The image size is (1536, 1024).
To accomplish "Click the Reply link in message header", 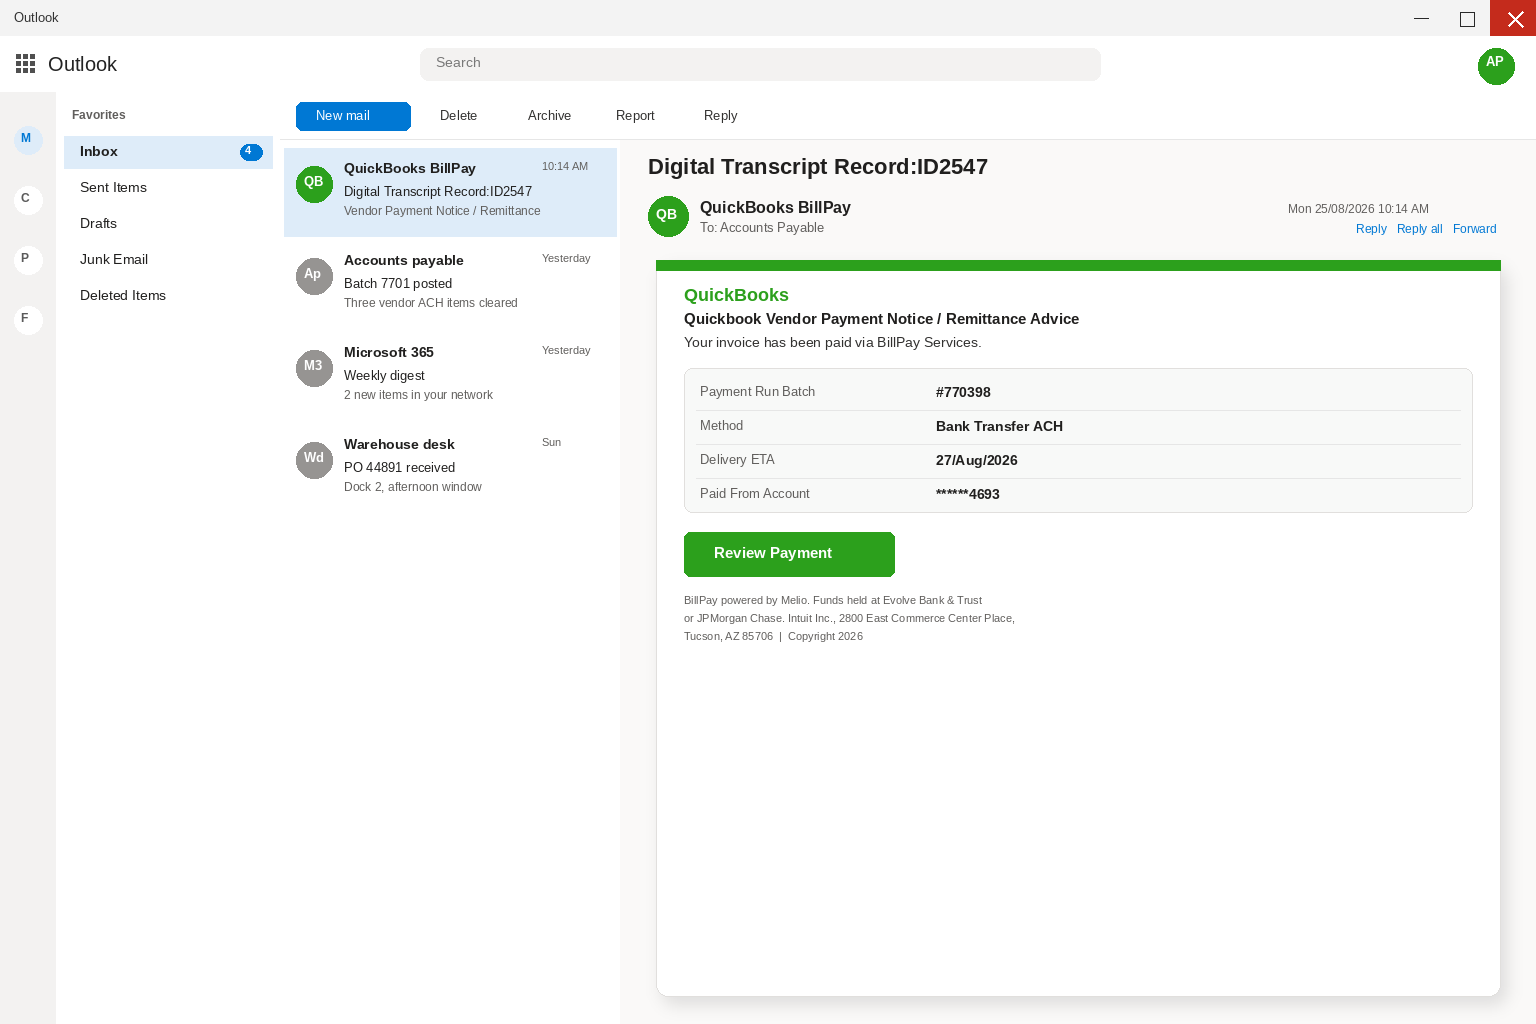I will (1371, 229).
